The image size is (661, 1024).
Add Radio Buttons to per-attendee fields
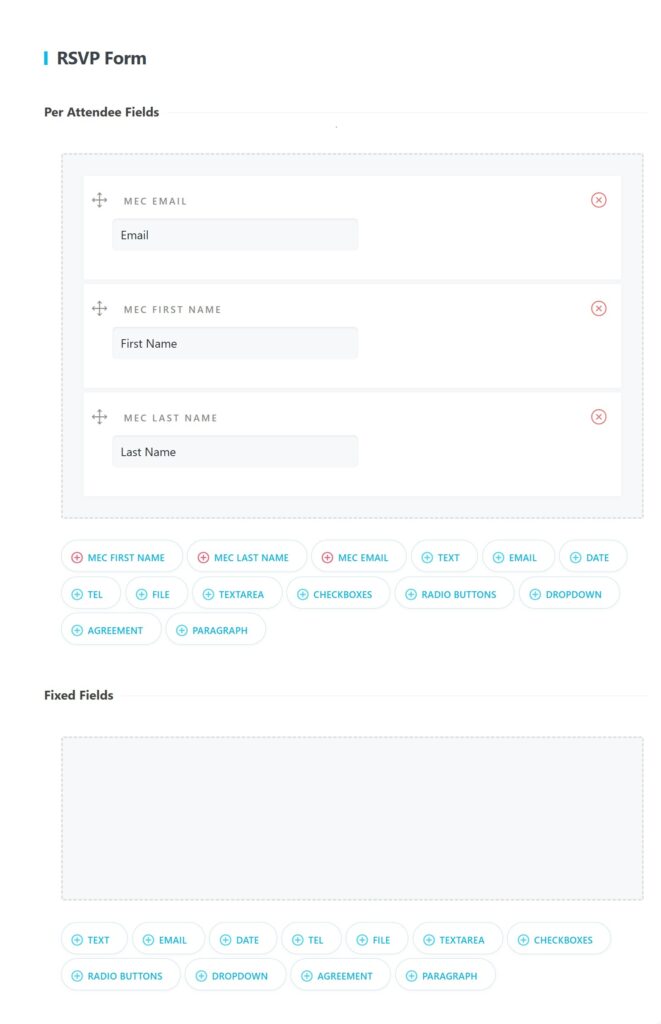tap(454, 594)
